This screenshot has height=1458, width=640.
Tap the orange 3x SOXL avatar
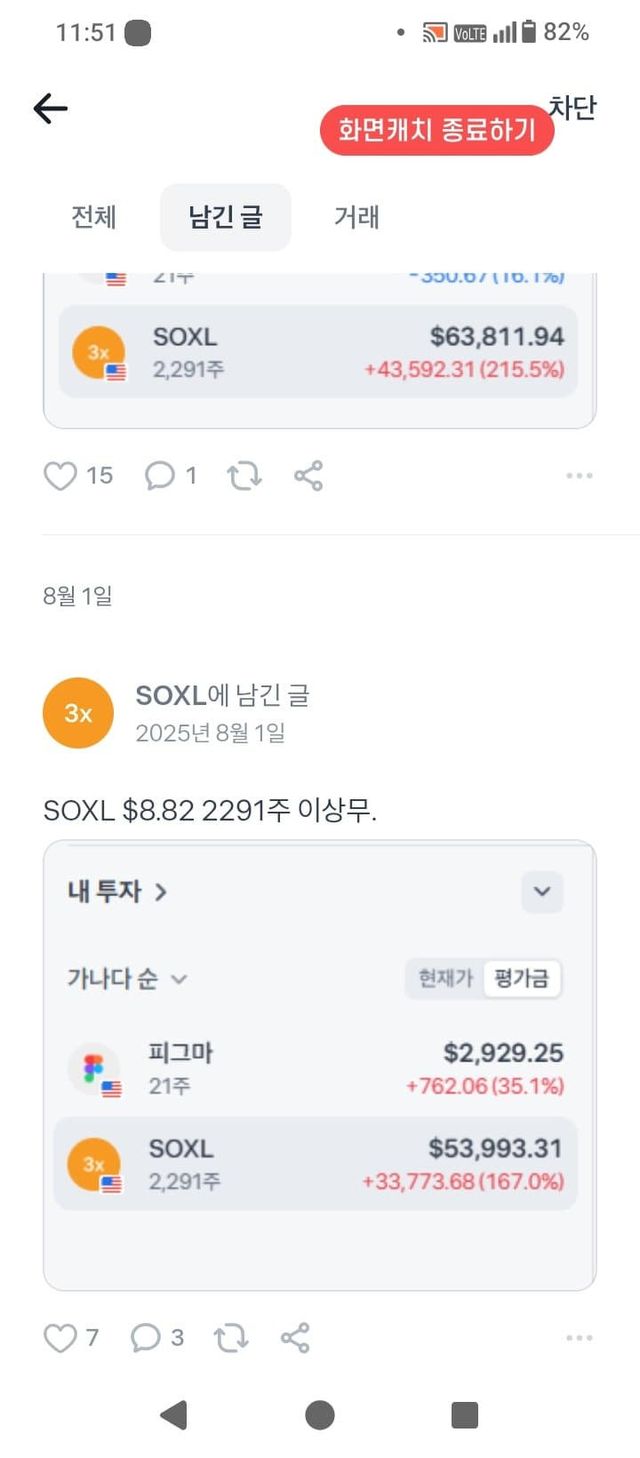coord(78,713)
